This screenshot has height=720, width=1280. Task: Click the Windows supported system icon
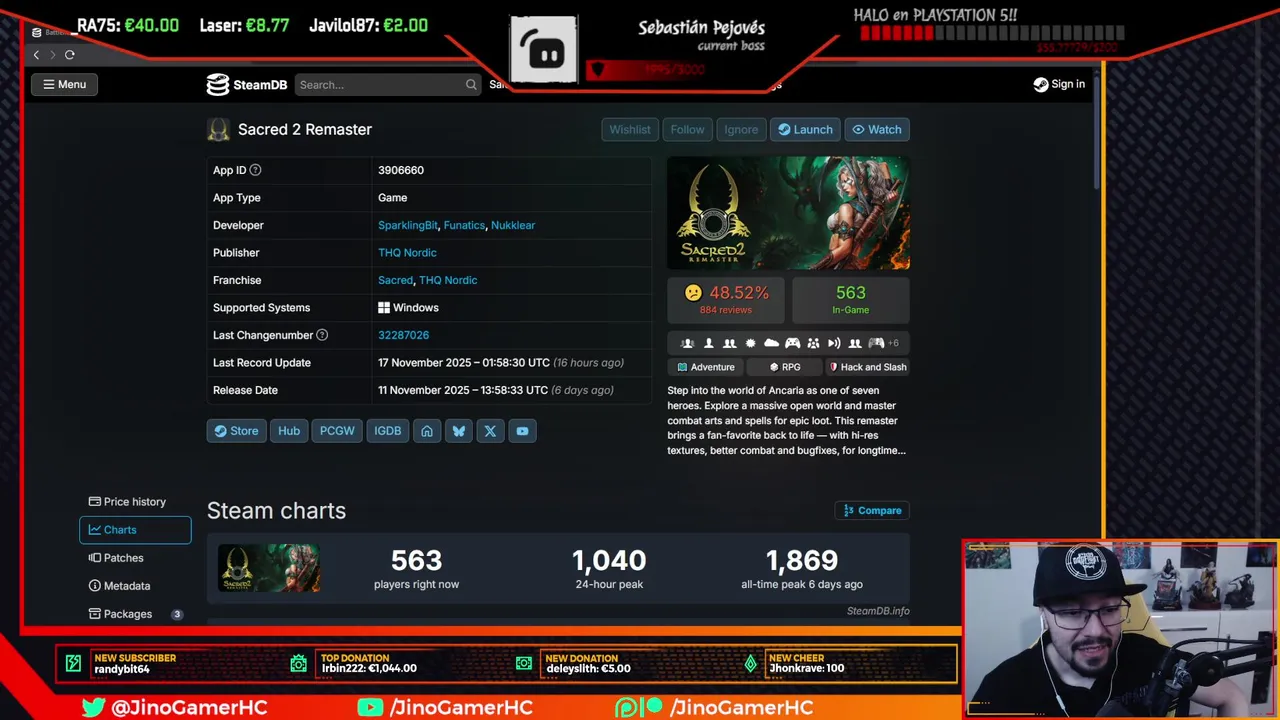pyautogui.click(x=384, y=308)
